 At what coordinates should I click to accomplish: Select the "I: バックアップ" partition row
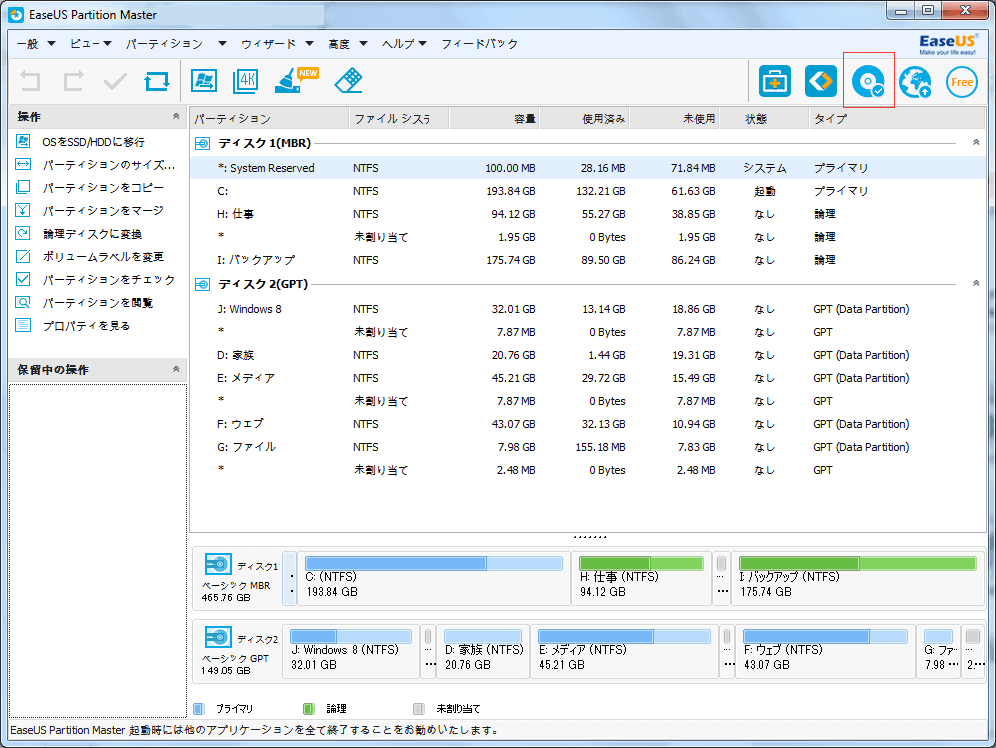588,260
